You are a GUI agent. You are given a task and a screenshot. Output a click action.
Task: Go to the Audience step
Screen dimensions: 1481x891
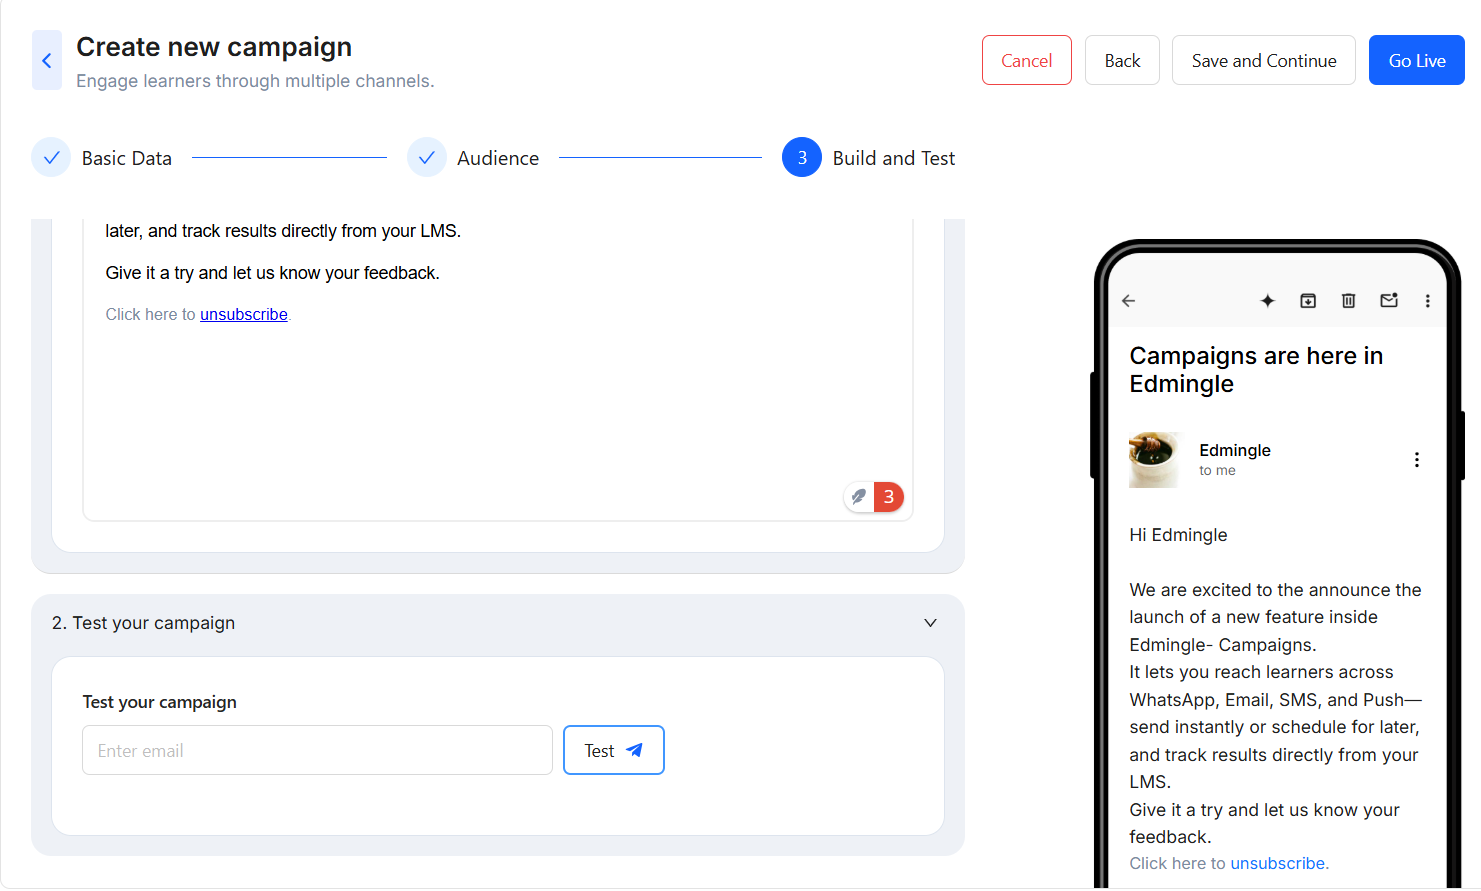(x=498, y=158)
